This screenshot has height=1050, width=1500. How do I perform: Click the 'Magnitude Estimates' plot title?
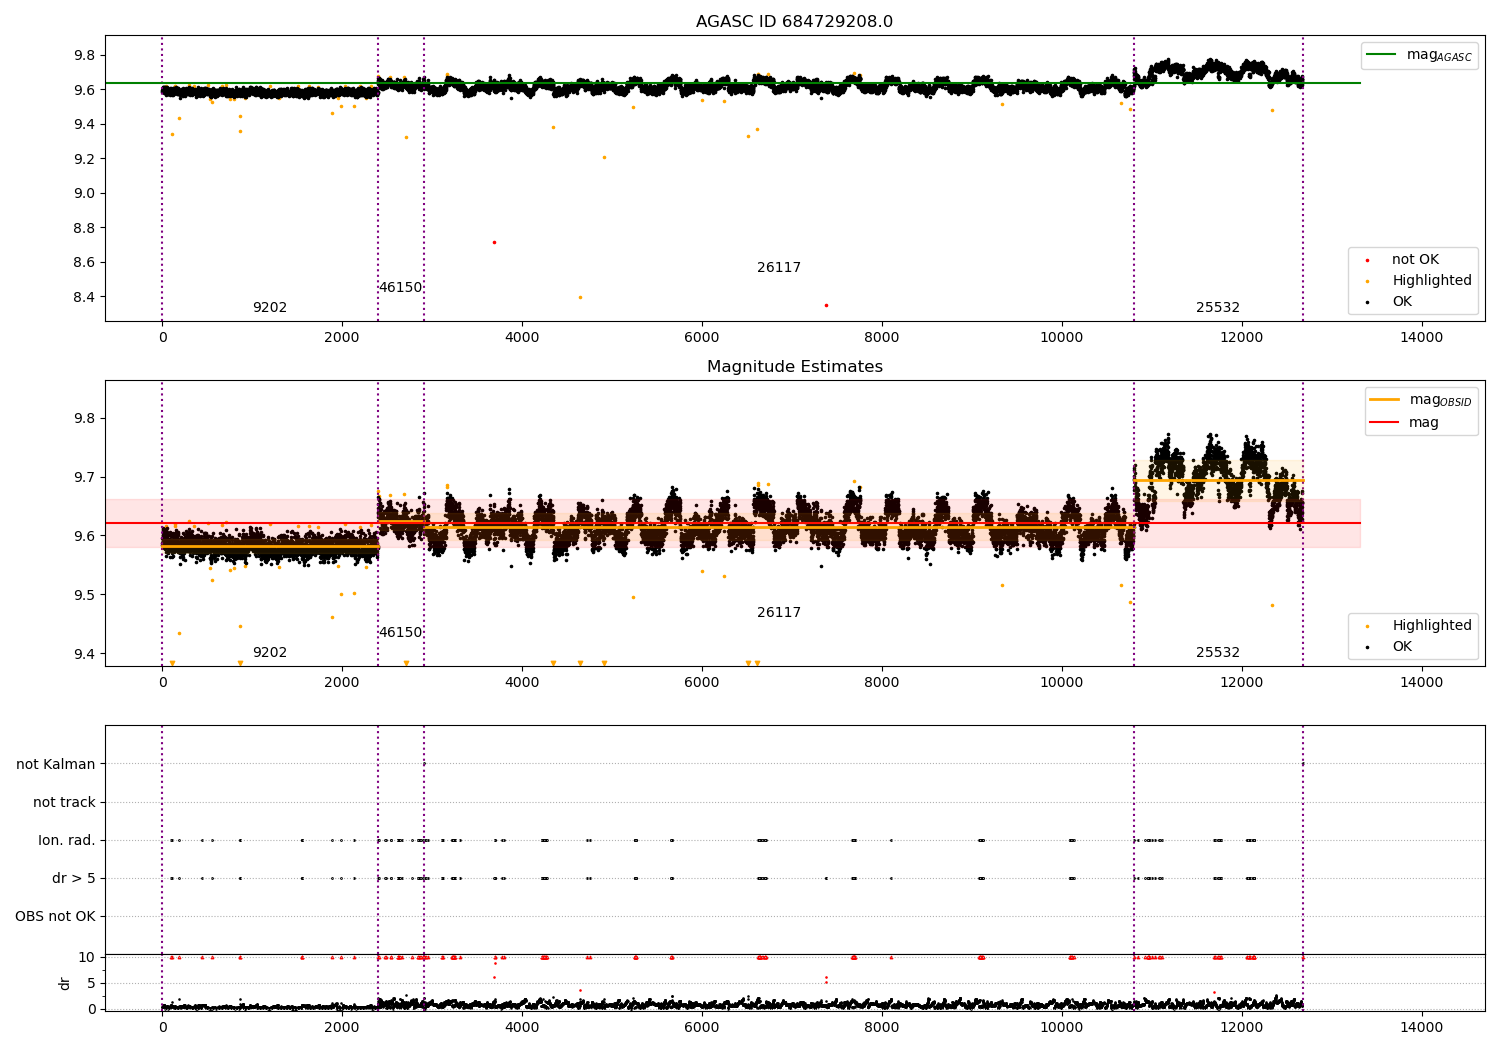click(x=794, y=367)
